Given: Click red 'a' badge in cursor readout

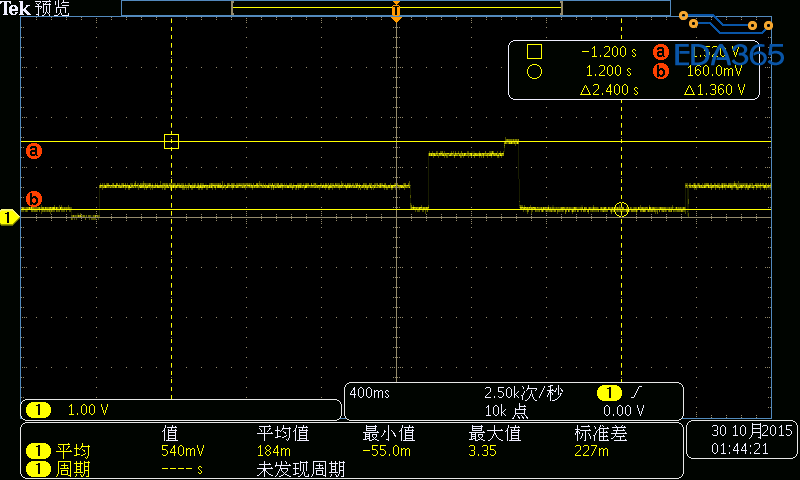Looking at the screenshot, I should click(661, 52).
